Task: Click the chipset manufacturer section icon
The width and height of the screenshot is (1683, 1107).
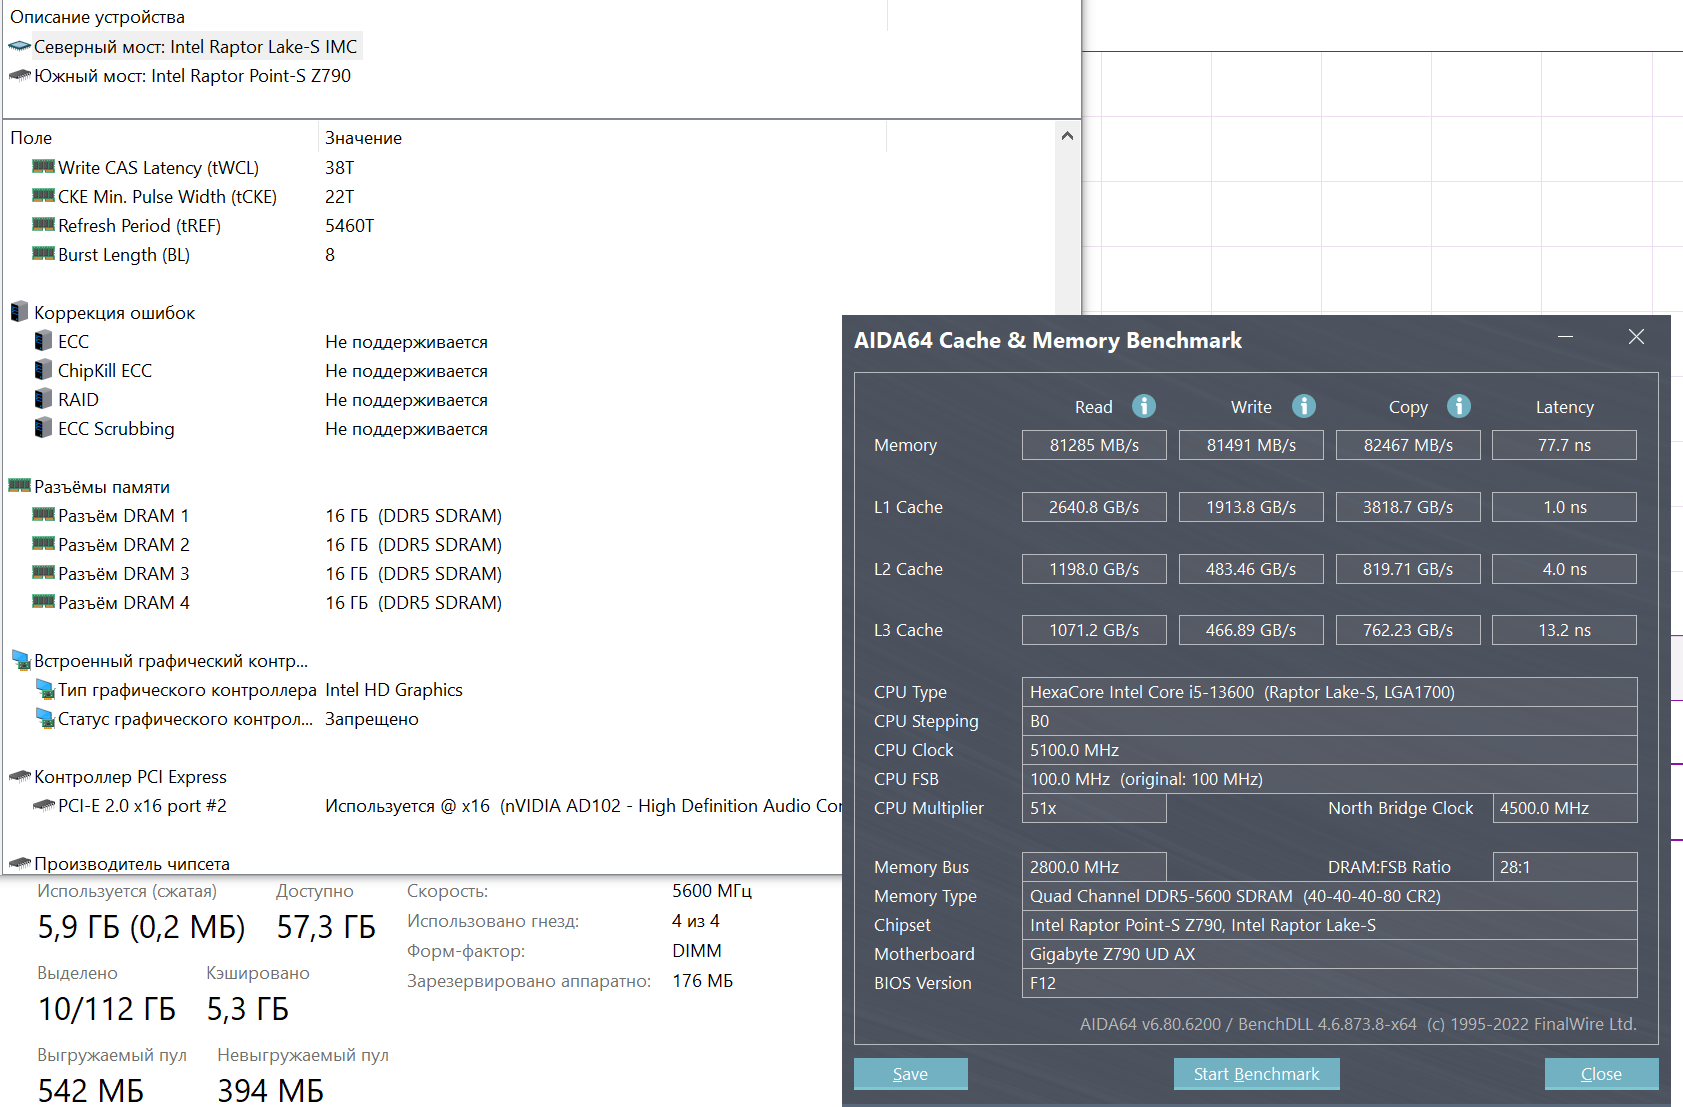Action: click(20, 863)
